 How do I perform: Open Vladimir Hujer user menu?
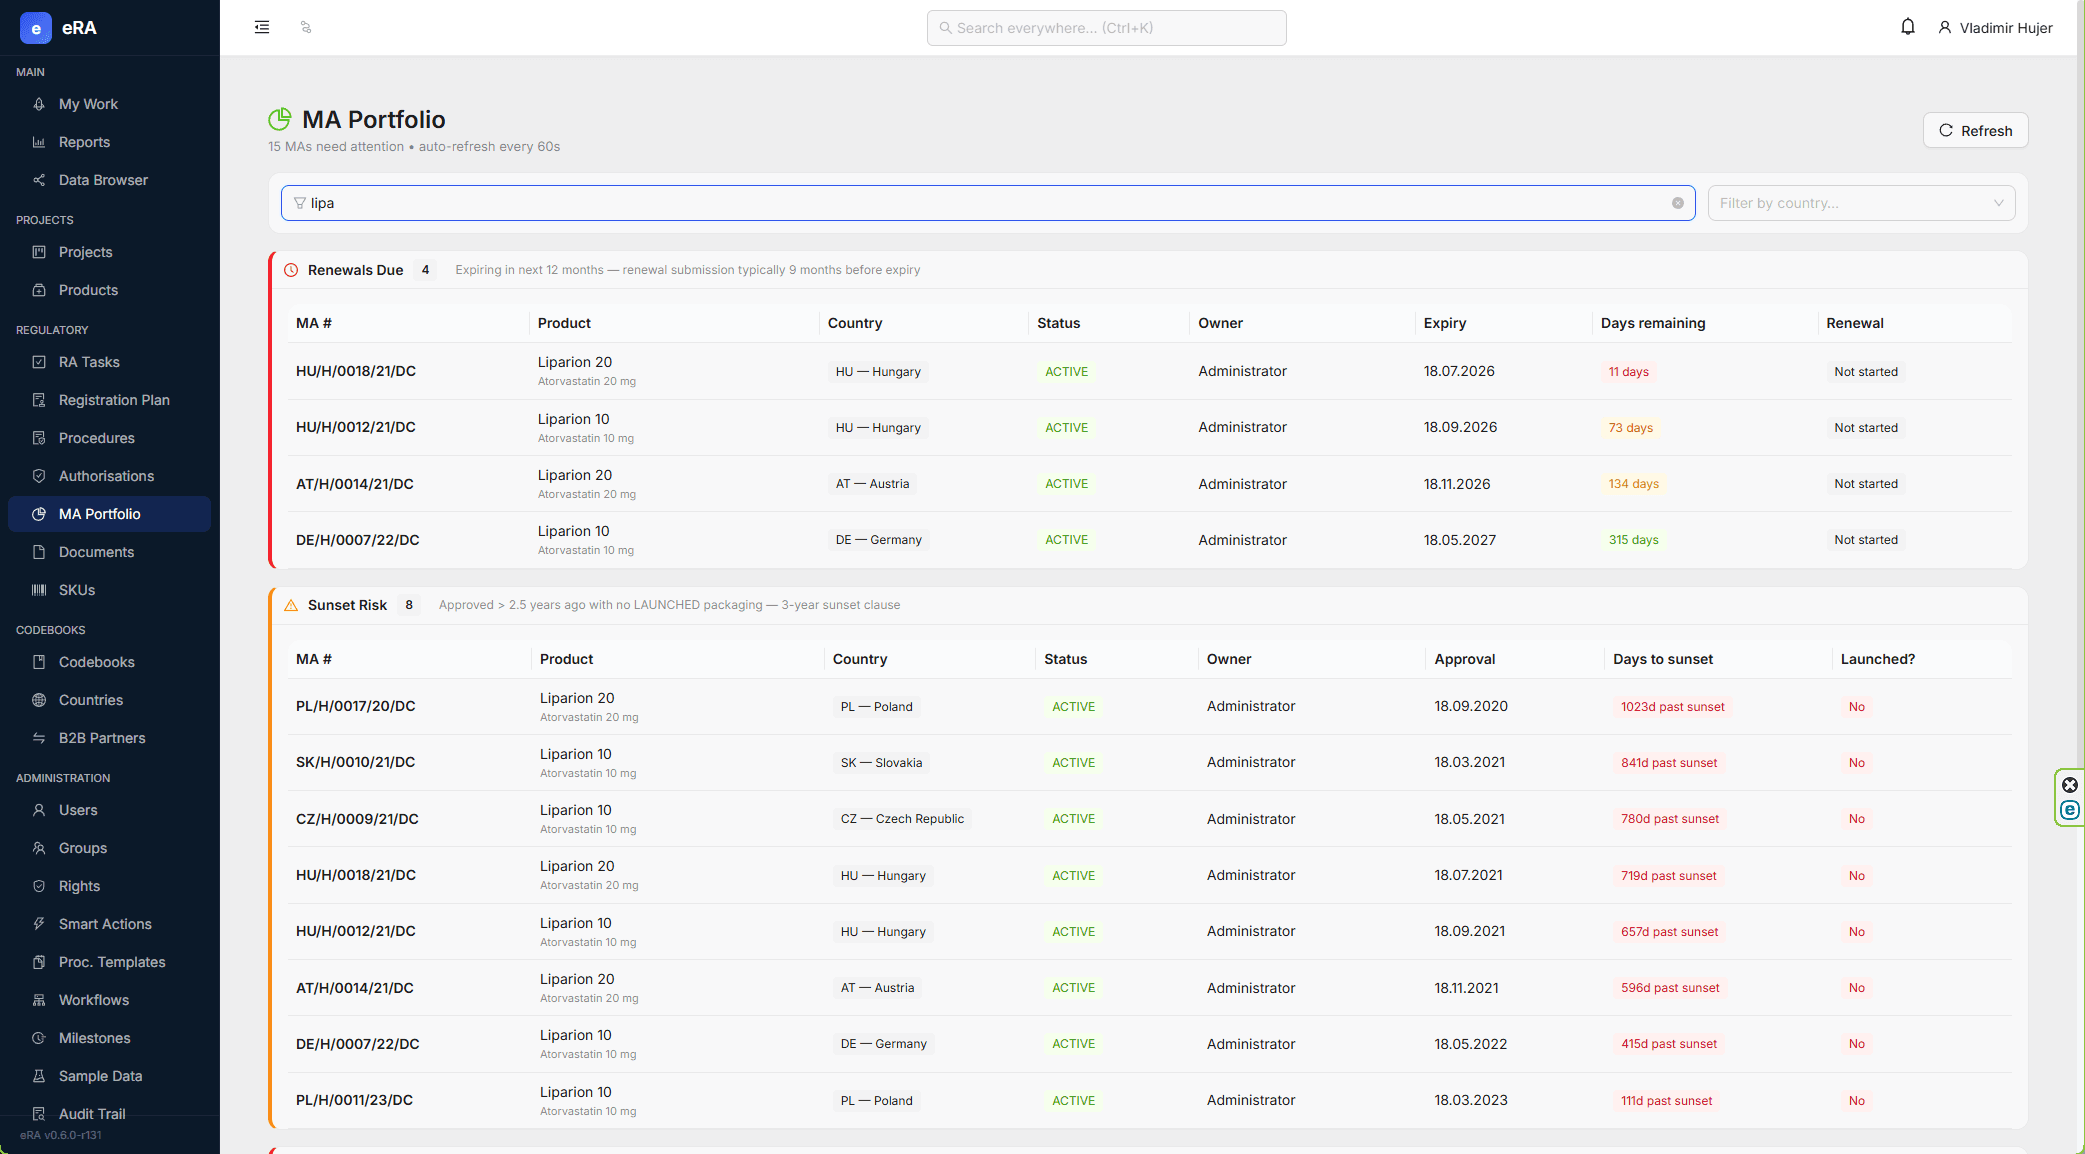(1995, 28)
